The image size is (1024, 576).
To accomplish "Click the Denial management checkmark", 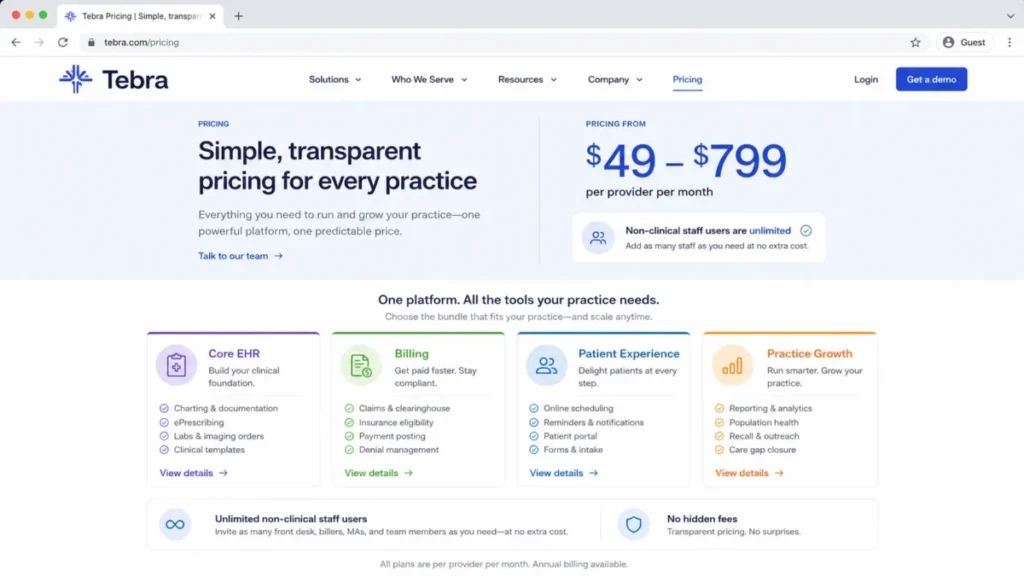I will (349, 450).
